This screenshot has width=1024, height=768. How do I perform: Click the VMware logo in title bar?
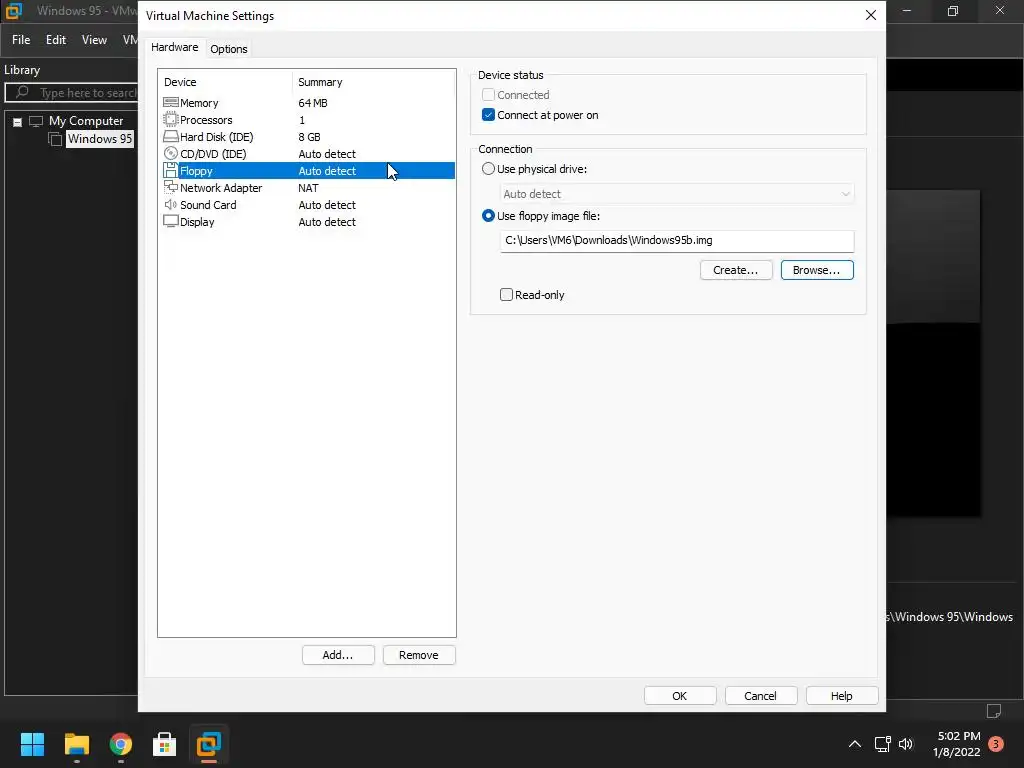tap(14, 10)
